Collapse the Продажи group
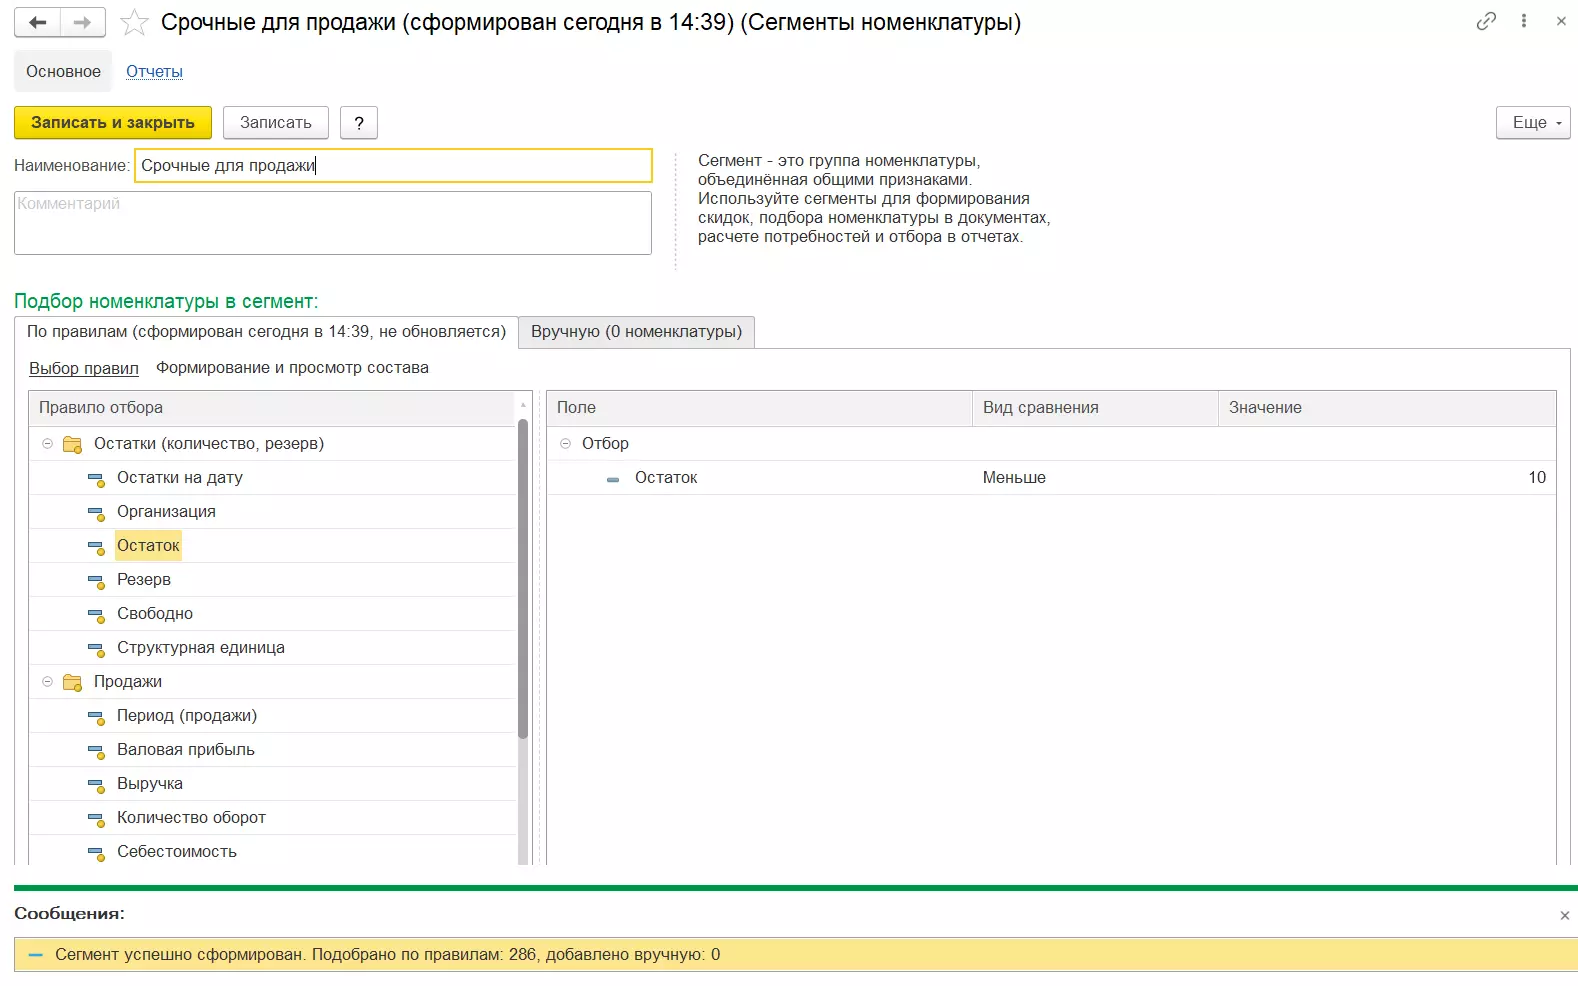Screen dimensions: 1578x986 point(47,681)
